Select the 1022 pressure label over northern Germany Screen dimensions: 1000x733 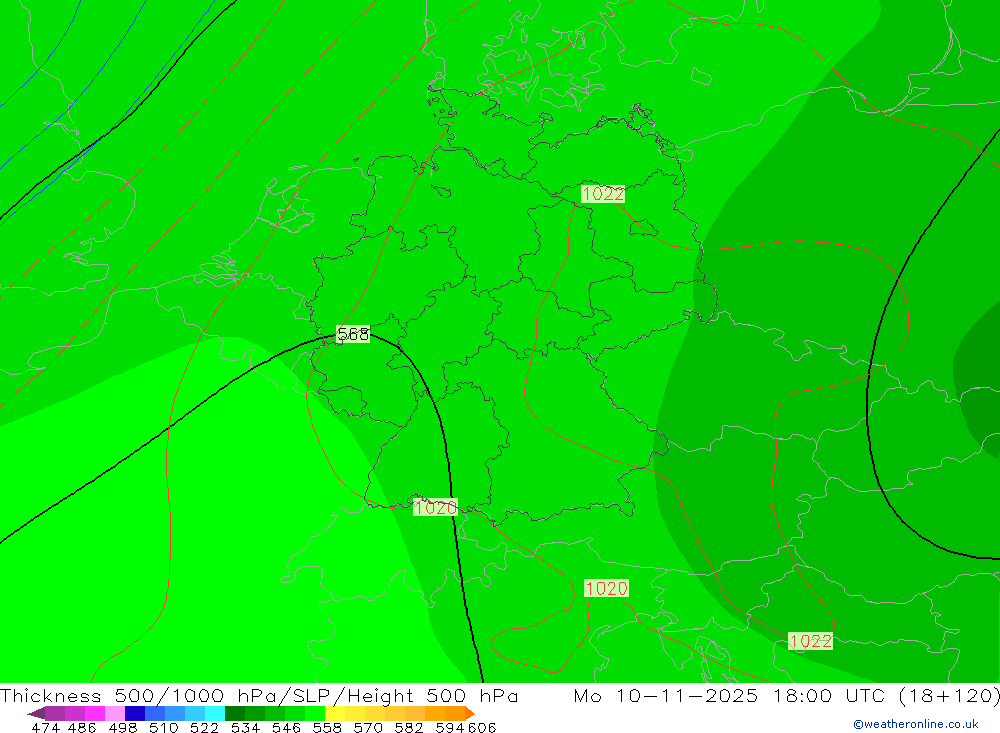click(x=603, y=194)
